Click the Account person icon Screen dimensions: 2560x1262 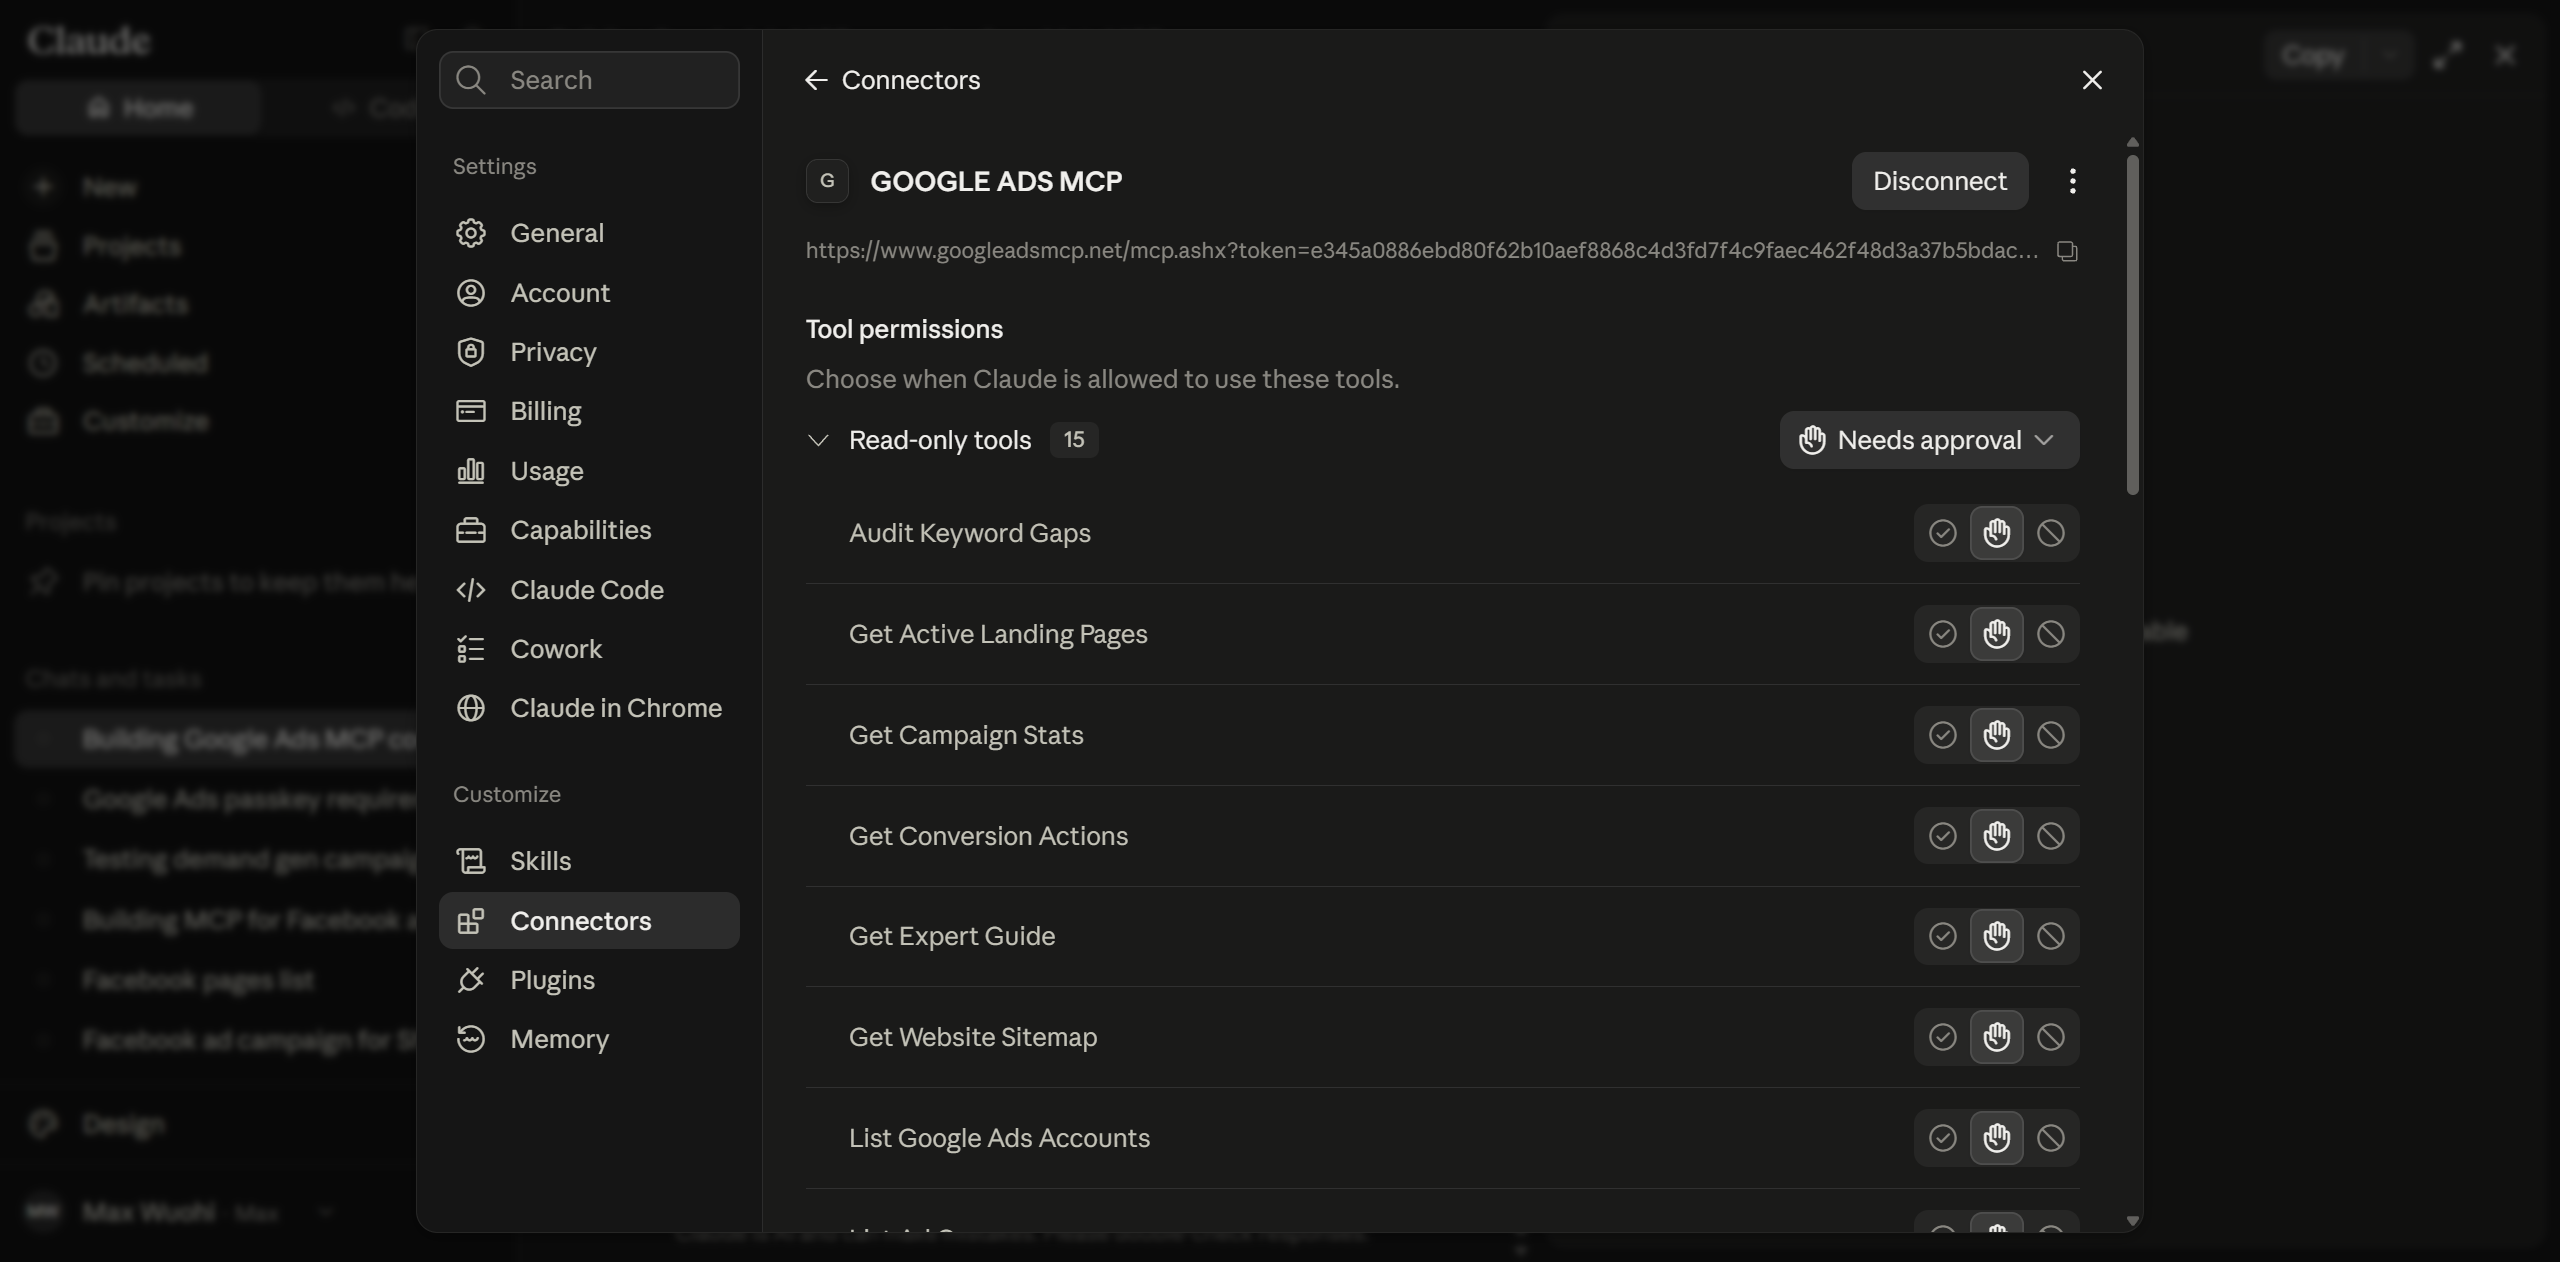(x=471, y=293)
